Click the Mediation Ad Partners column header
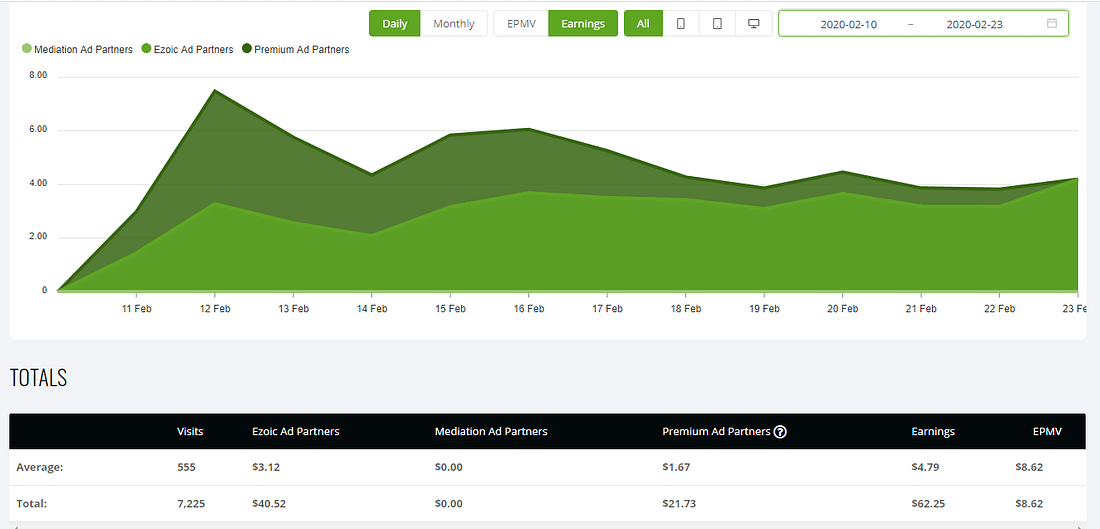Image resolution: width=1100 pixels, height=529 pixels. [x=491, y=431]
